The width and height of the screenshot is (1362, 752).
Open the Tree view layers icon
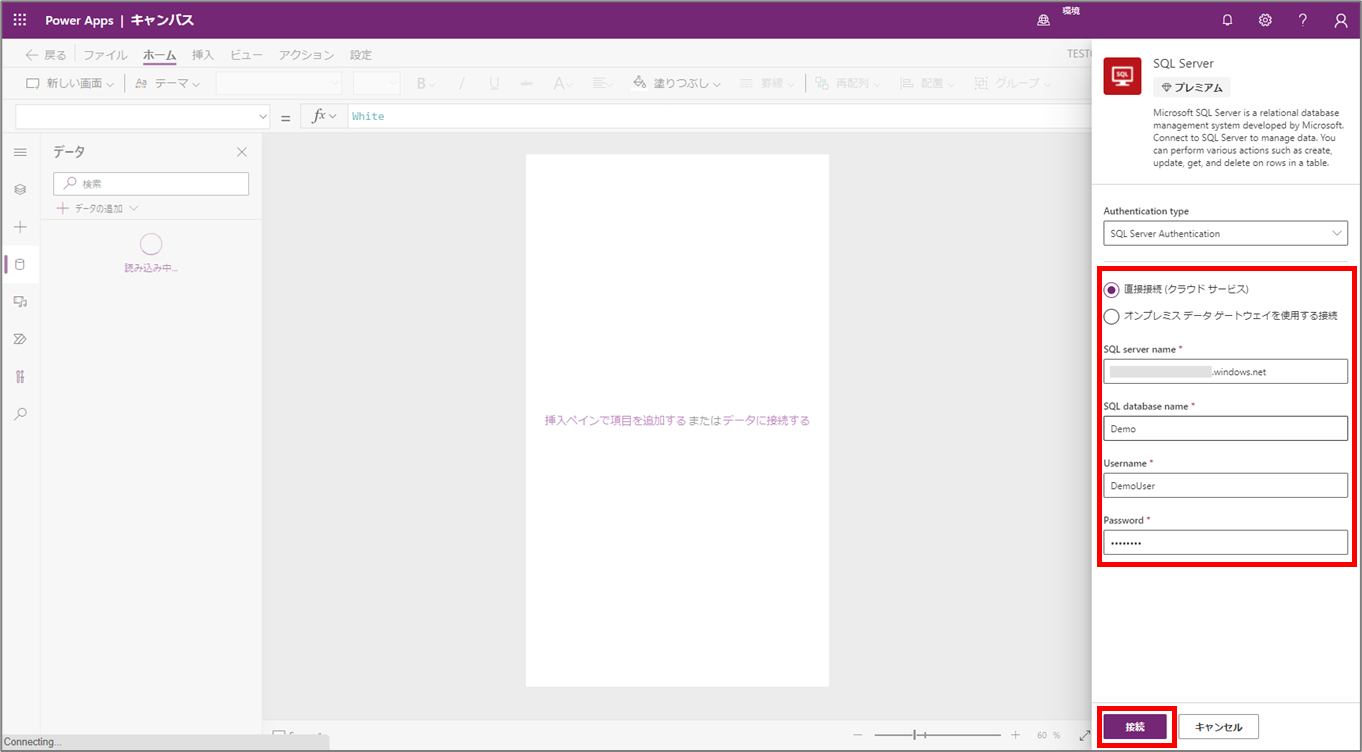tap(20, 189)
